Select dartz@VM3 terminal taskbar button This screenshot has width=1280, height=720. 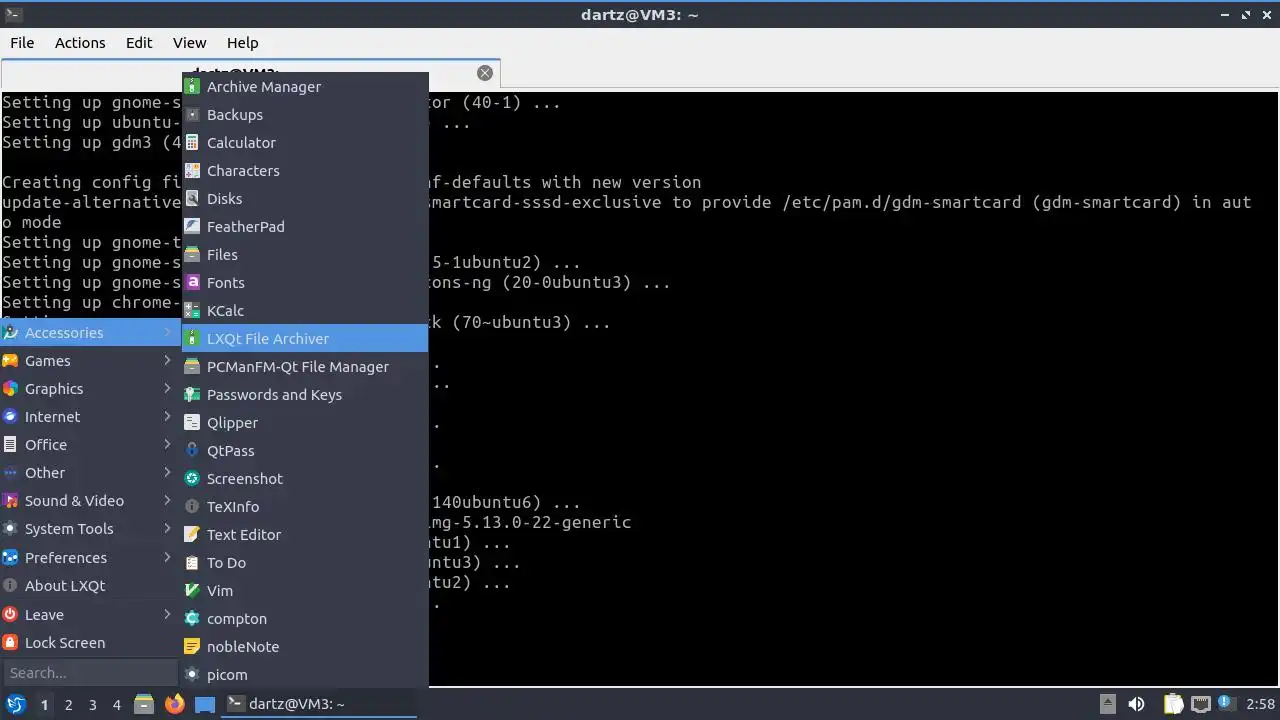[x=318, y=704]
